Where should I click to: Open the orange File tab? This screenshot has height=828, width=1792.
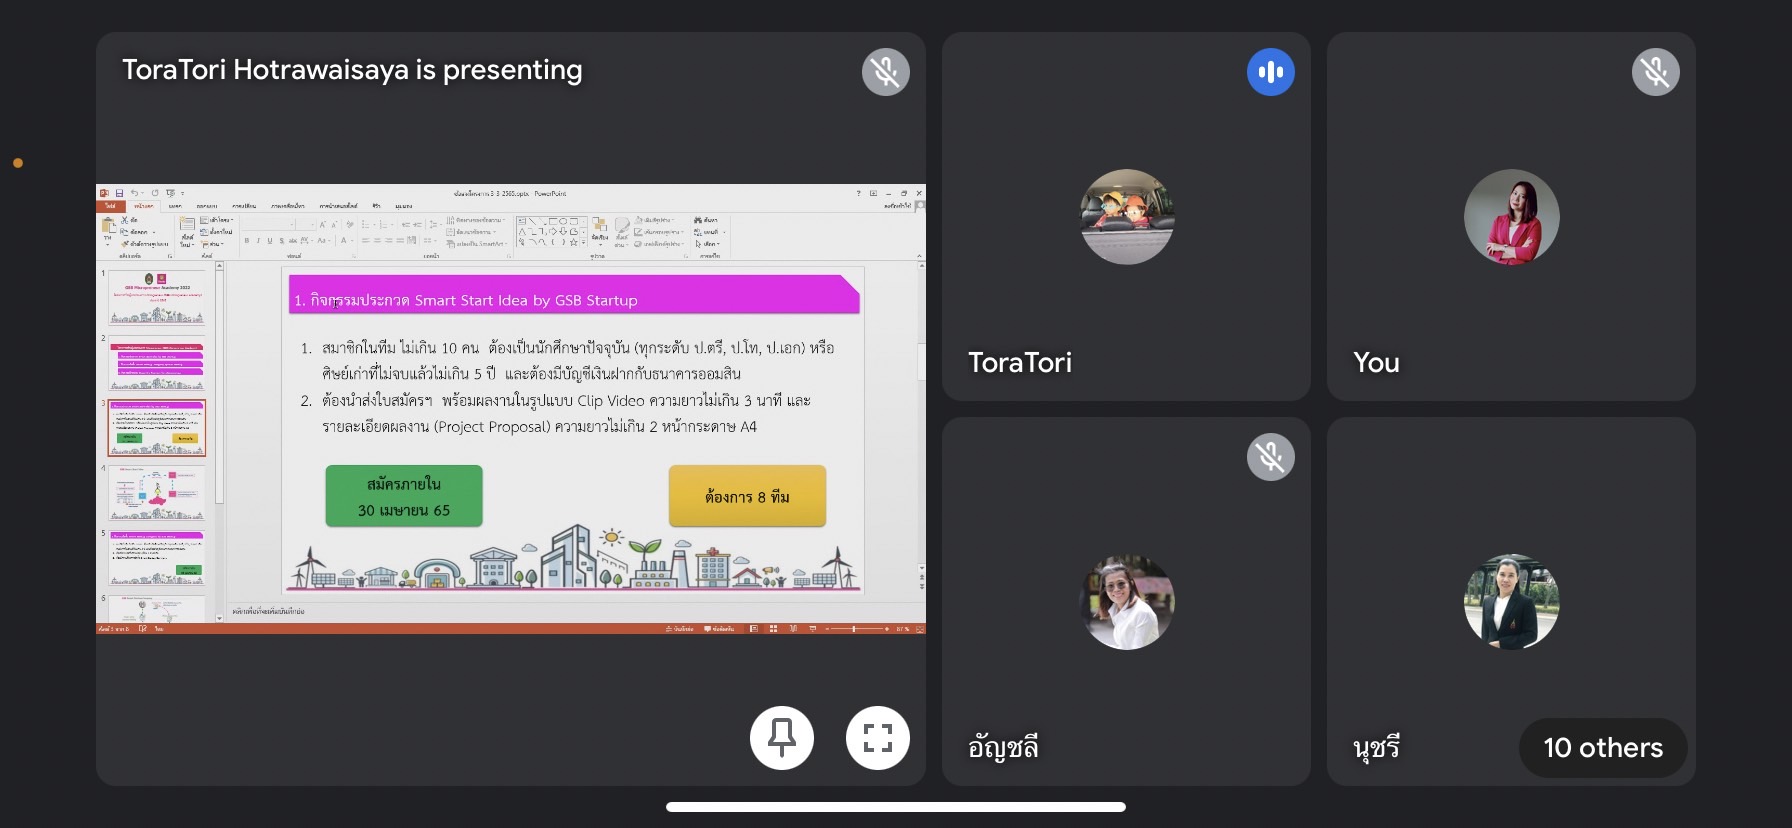[x=110, y=206]
